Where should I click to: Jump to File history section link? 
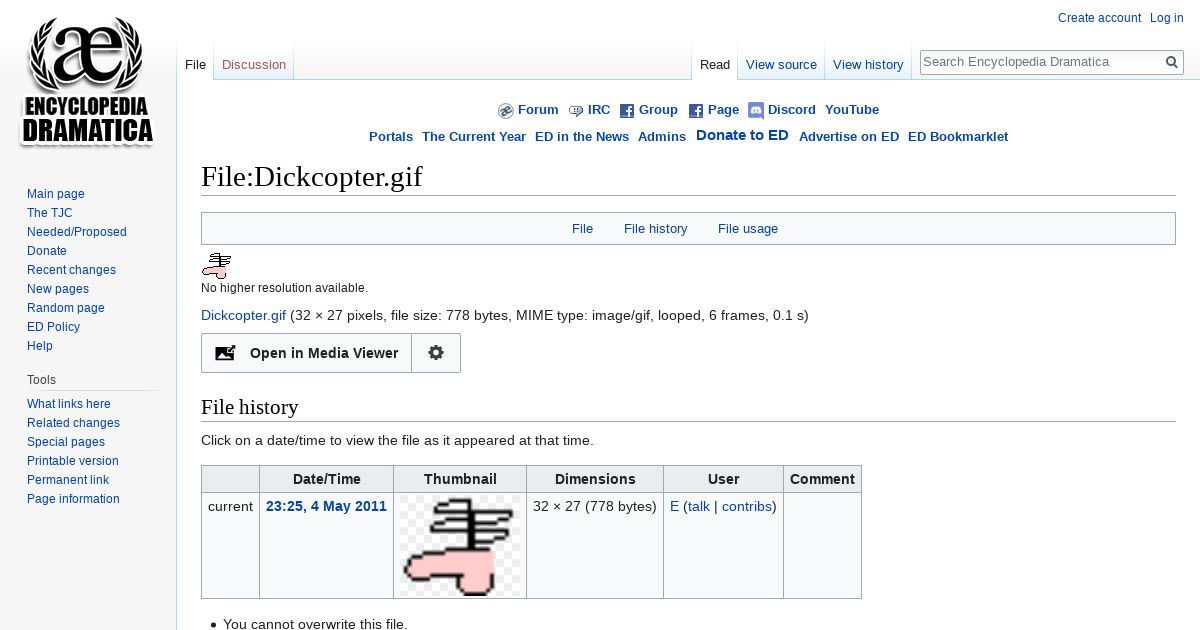[656, 229]
